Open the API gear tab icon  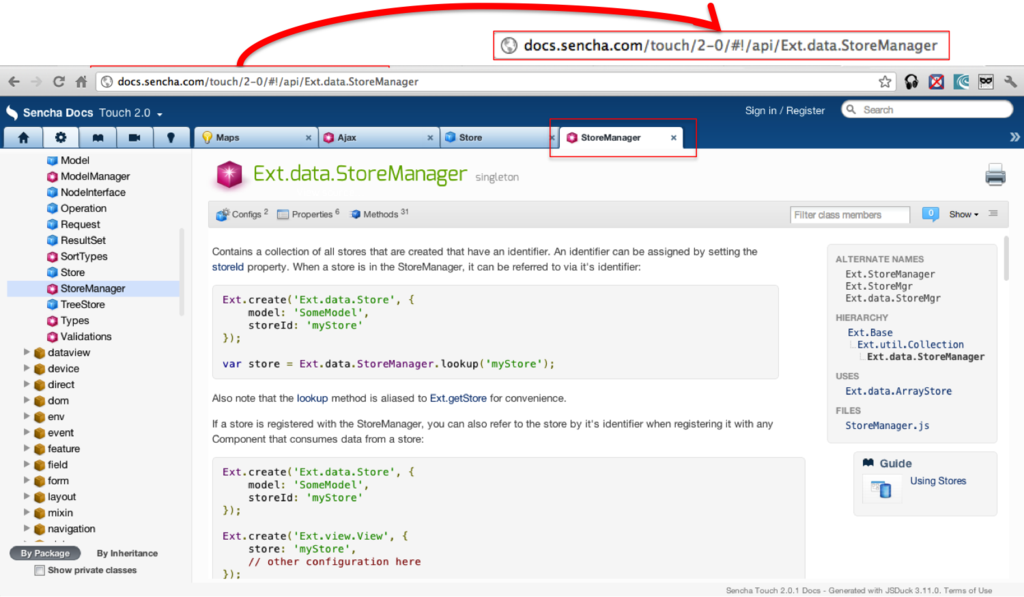(61, 138)
